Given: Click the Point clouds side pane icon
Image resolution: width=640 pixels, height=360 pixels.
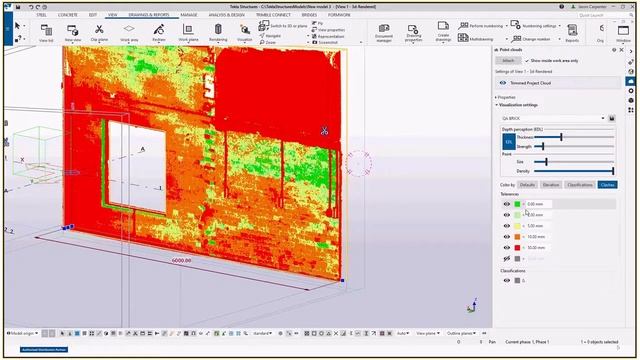Looking at the screenshot, I should pyautogui.click(x=631, y=81).
